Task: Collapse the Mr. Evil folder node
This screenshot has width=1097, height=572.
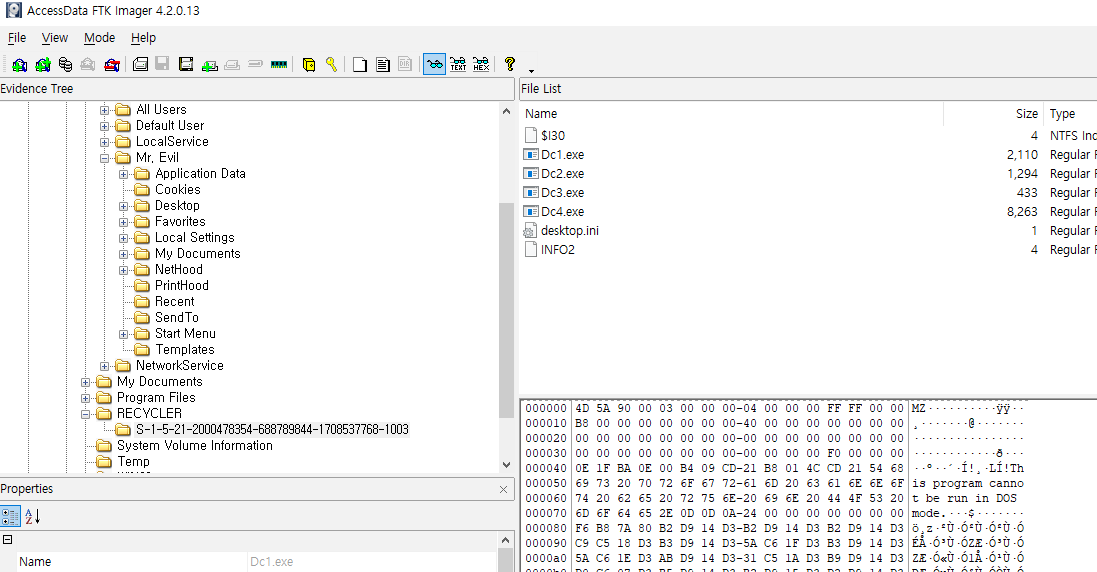Action: click(x=104, y=158)
